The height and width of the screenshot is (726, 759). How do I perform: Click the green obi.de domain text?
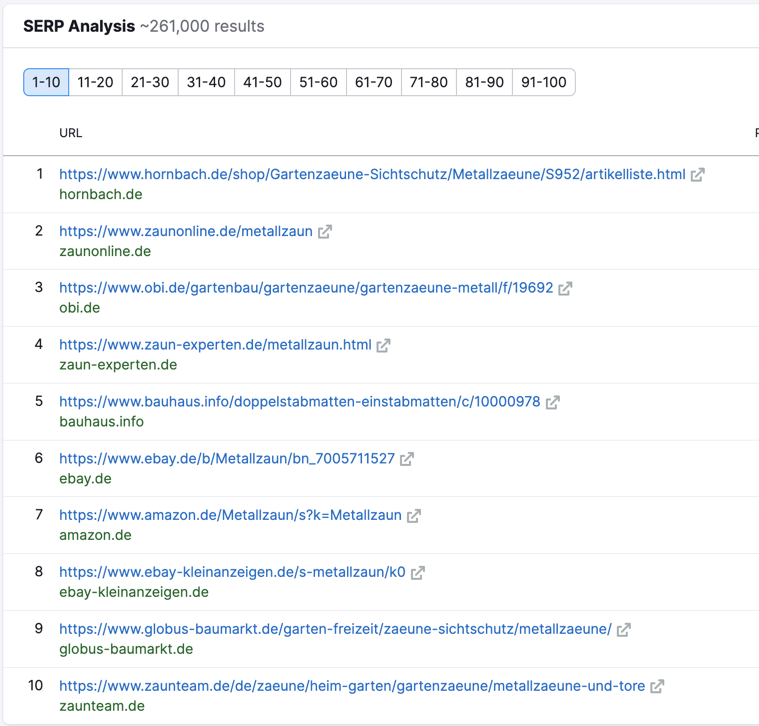[x=79, y=308]
